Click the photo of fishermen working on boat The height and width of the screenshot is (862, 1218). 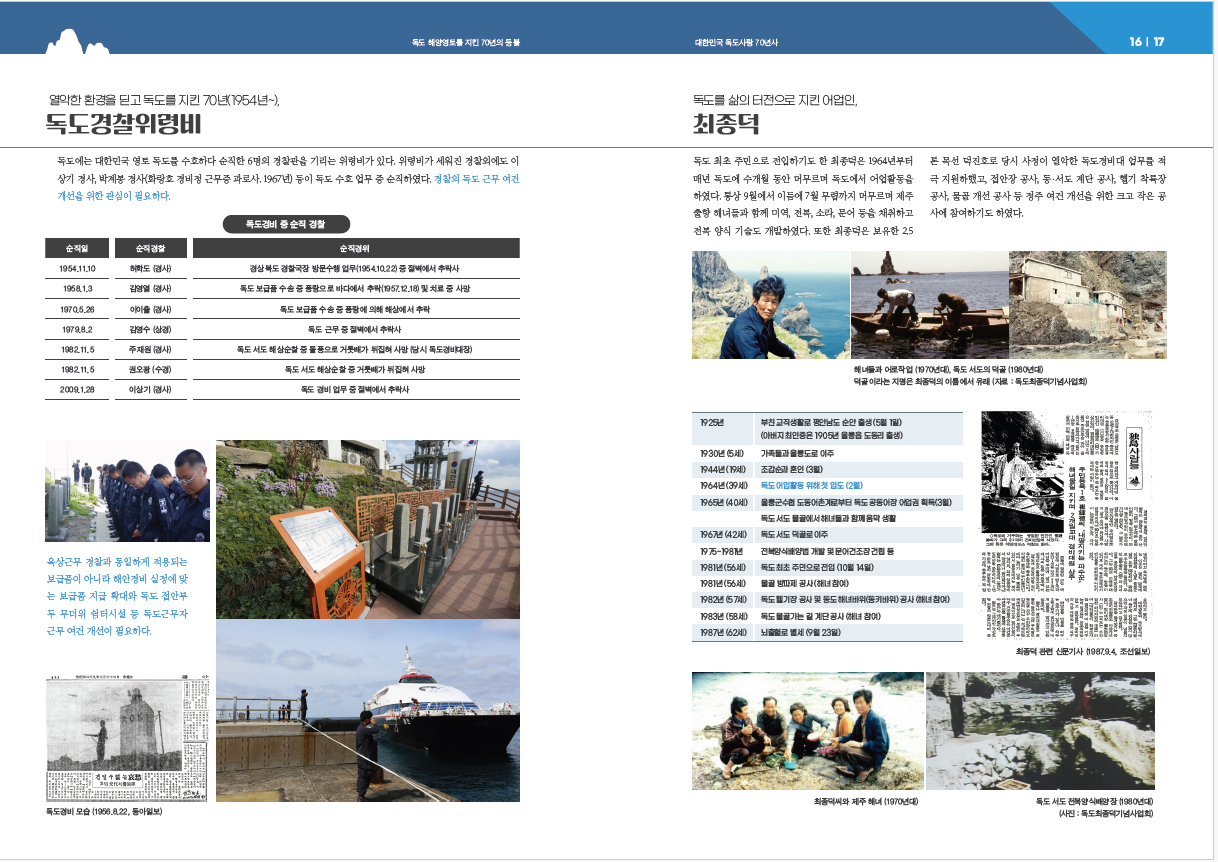pos(929,304)
